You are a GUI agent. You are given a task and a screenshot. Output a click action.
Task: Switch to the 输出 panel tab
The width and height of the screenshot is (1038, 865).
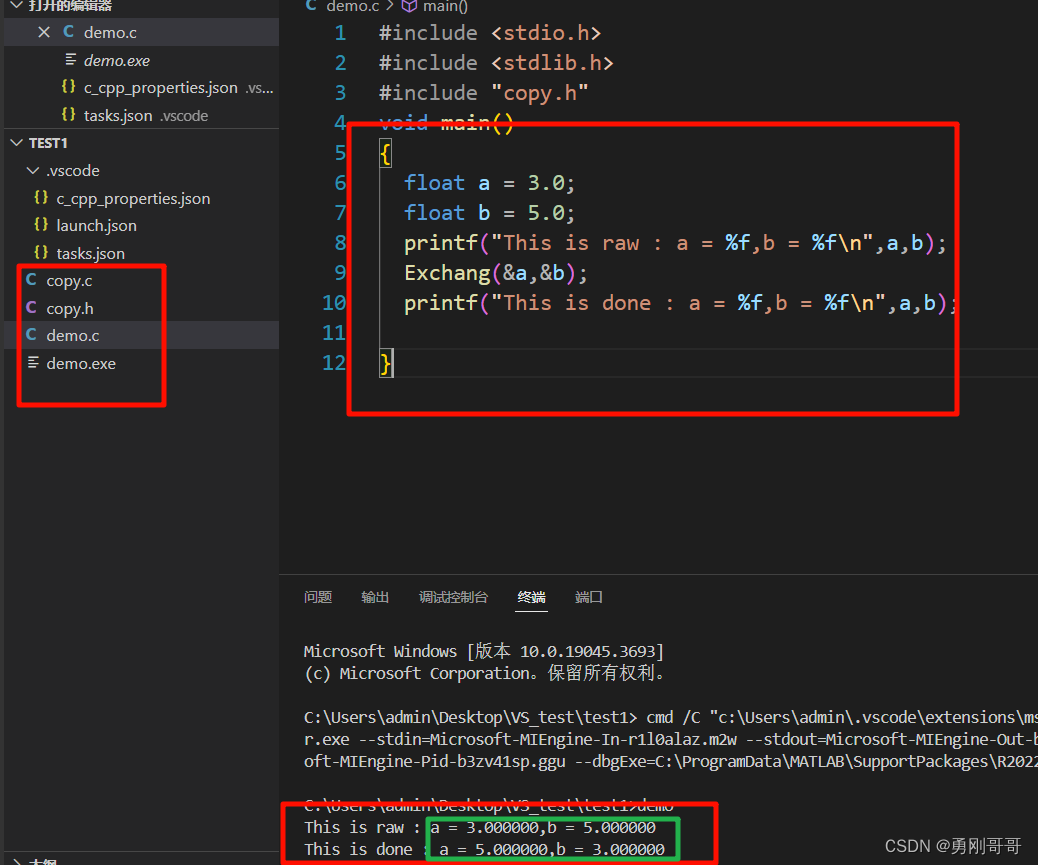[x=375, y=597]
